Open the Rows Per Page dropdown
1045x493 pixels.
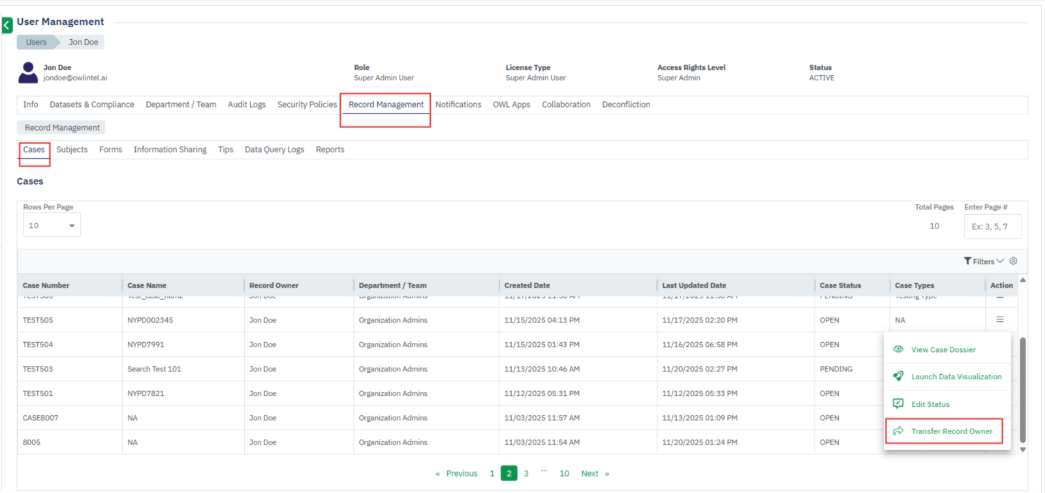click(x=50, y=226)
